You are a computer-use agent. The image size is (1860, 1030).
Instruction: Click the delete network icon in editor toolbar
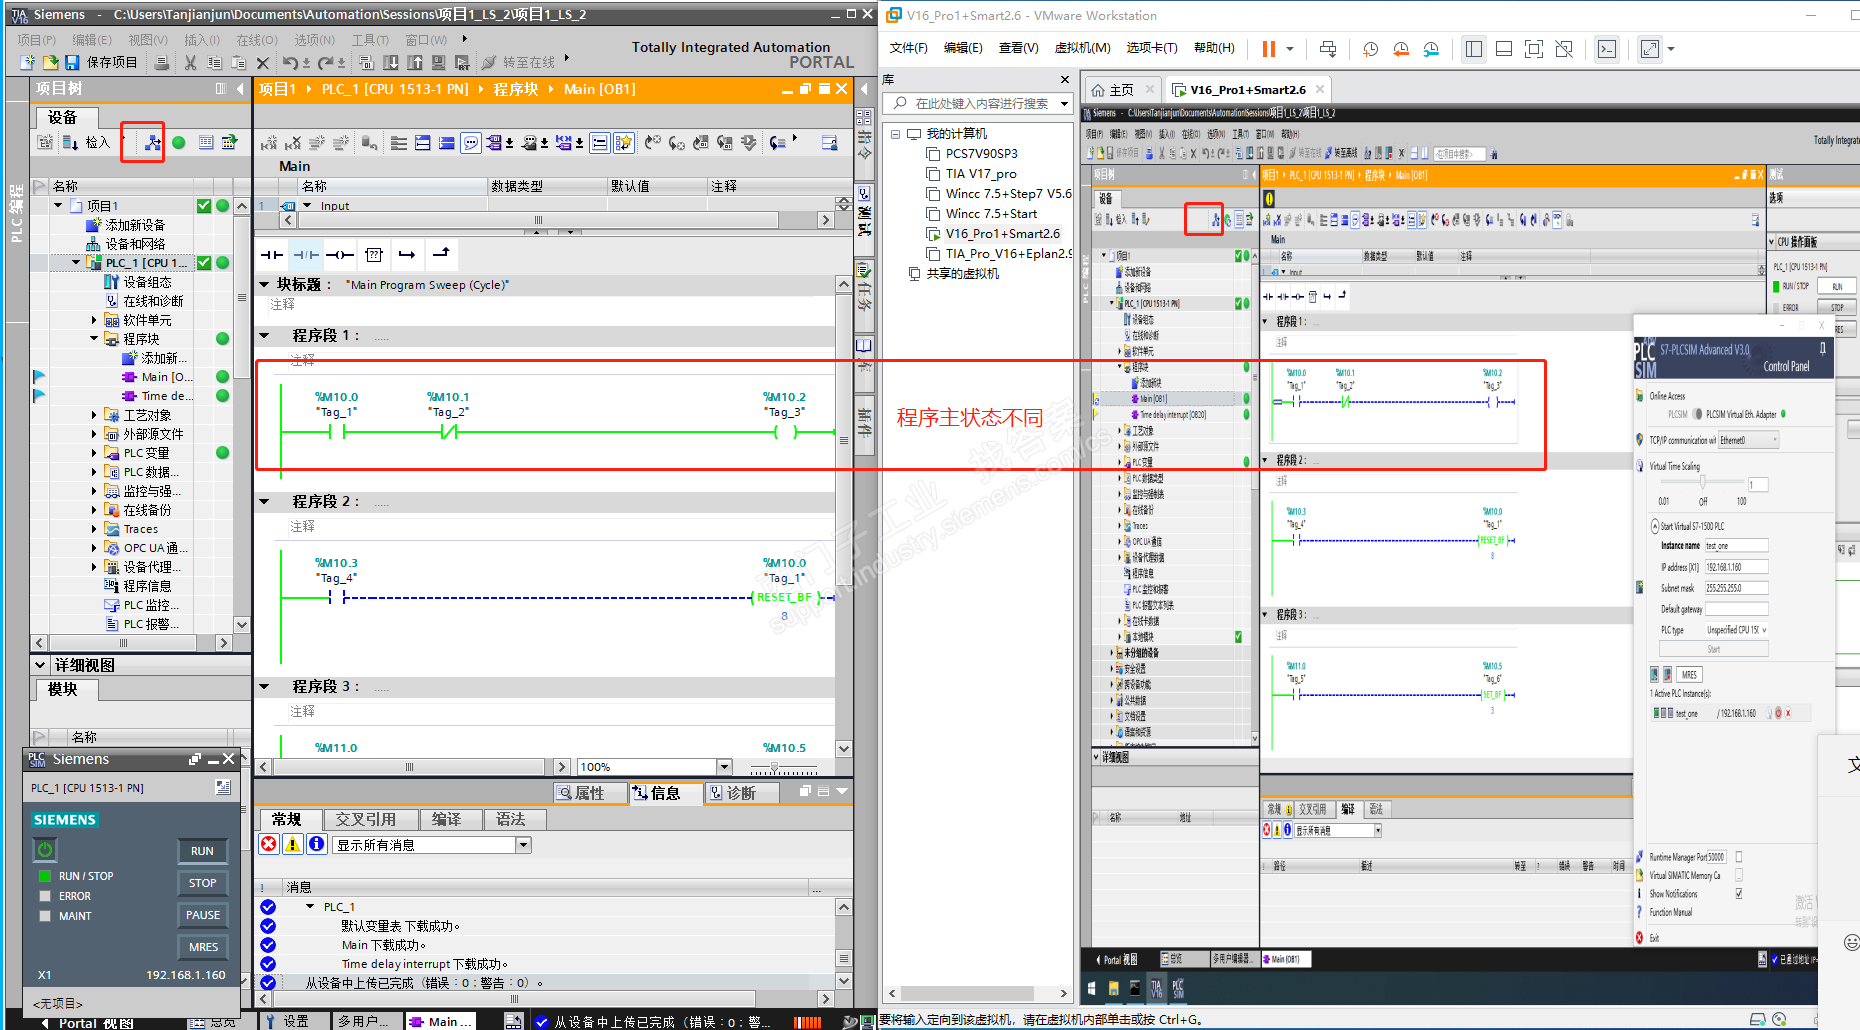293,143
